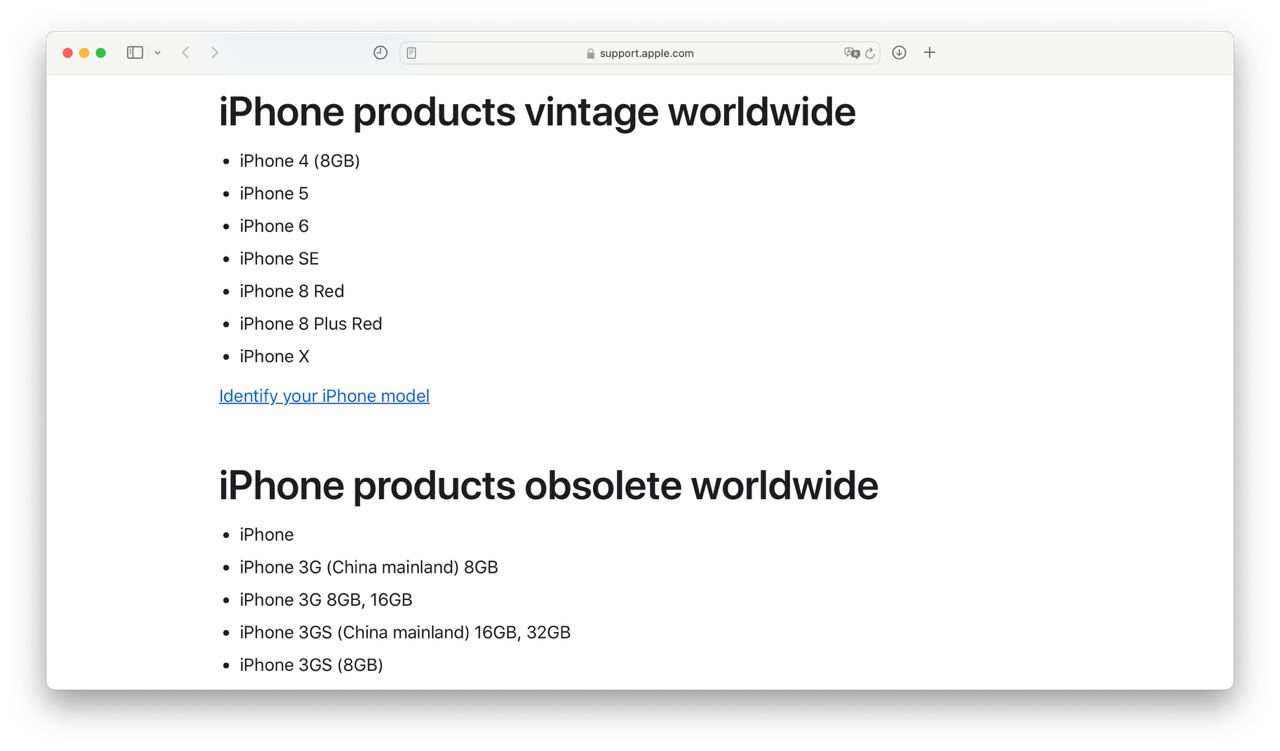Show the downloads list
This screenshot has height=751, width=1280.
[899, 53]
